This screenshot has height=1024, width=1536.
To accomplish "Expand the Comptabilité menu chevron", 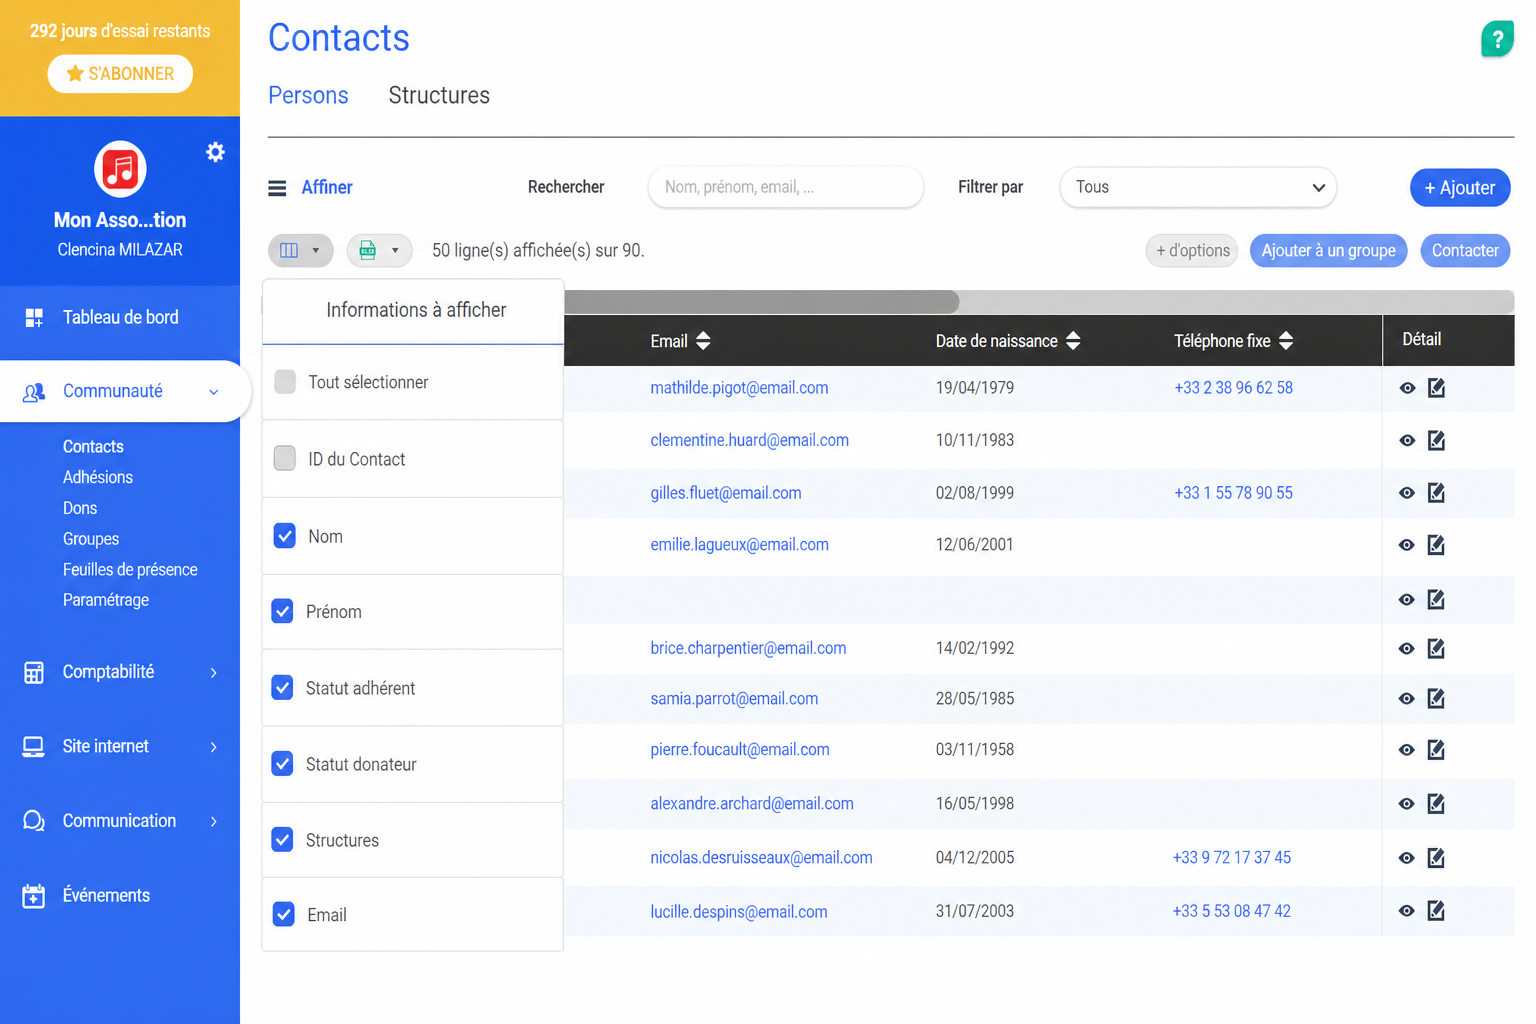I will tap(213, 672).
